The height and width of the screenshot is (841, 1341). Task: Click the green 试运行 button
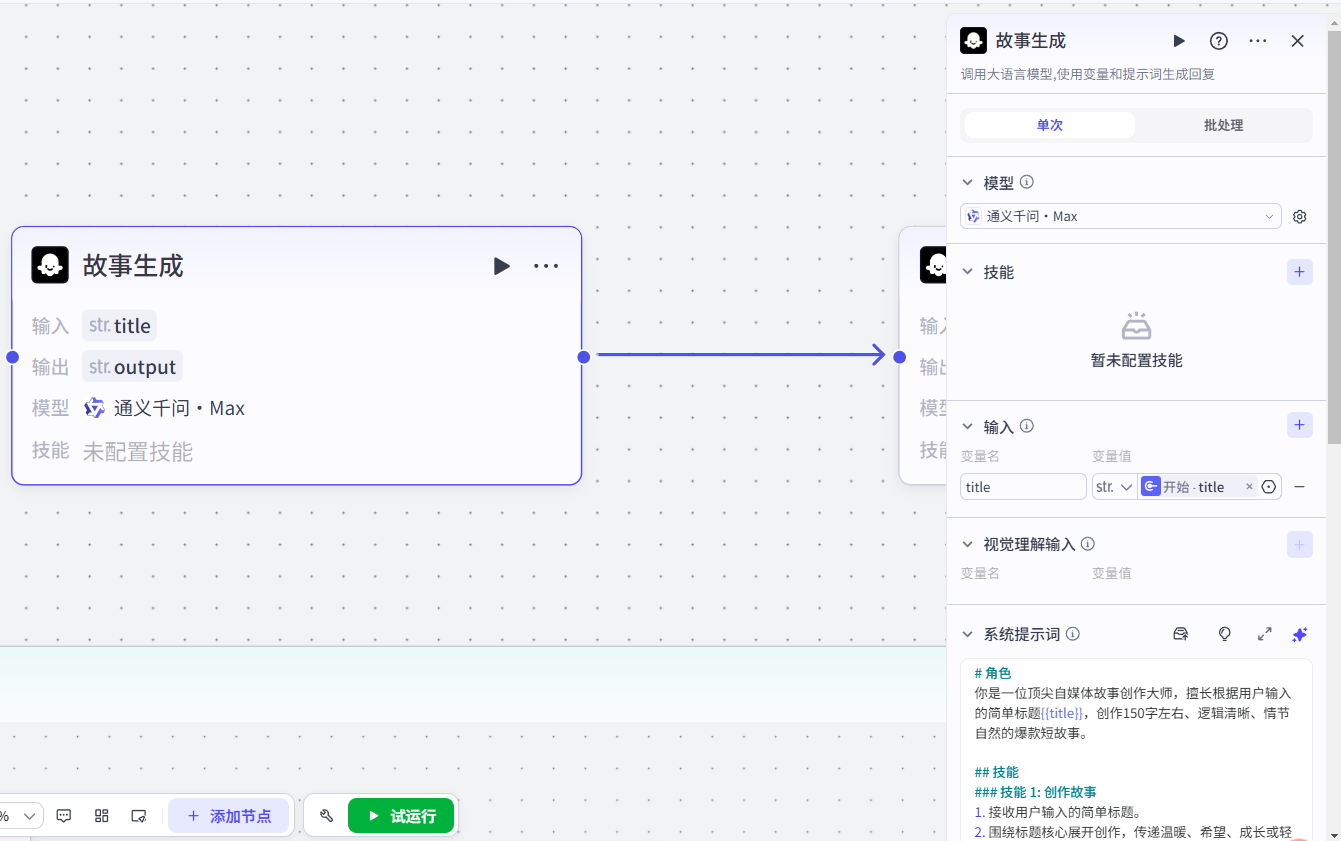(401, 816)
